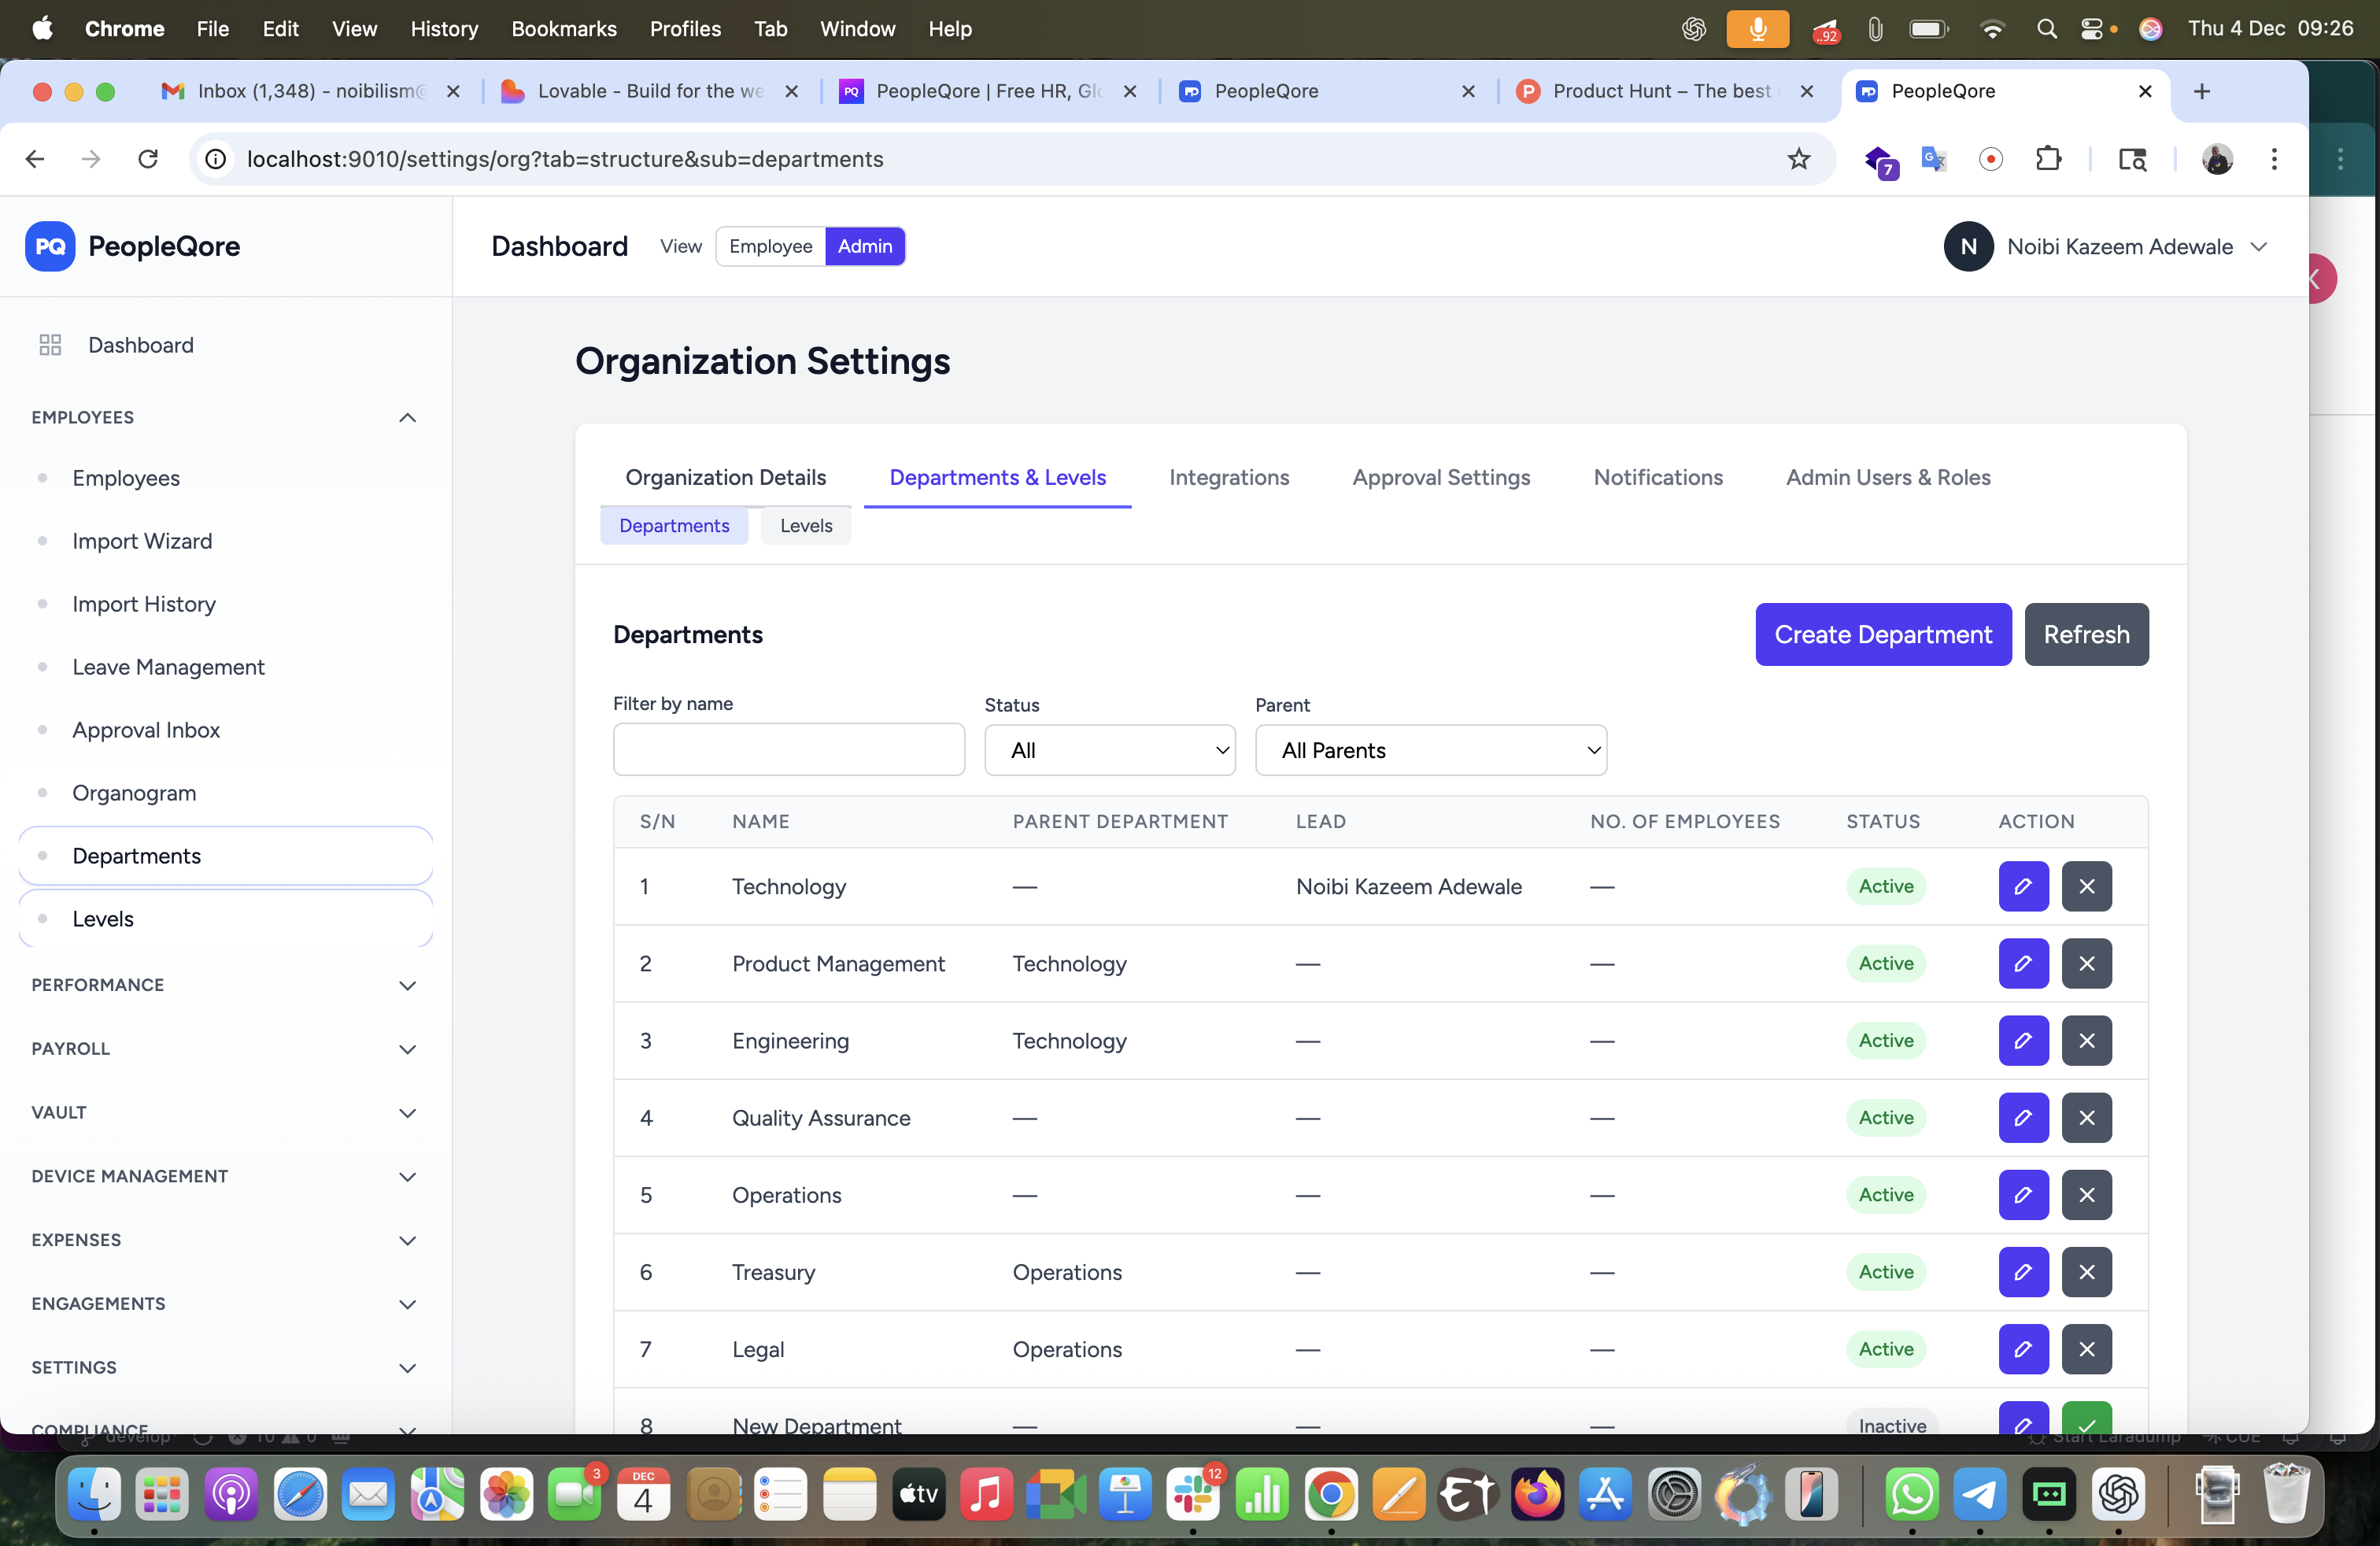2380x1546 pixels.
Task: Switch view to Employee mode
Action: (770, 246)
